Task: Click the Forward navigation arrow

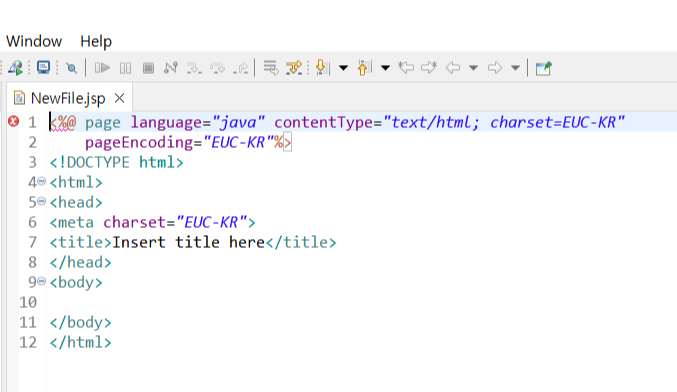Action: 495,67
